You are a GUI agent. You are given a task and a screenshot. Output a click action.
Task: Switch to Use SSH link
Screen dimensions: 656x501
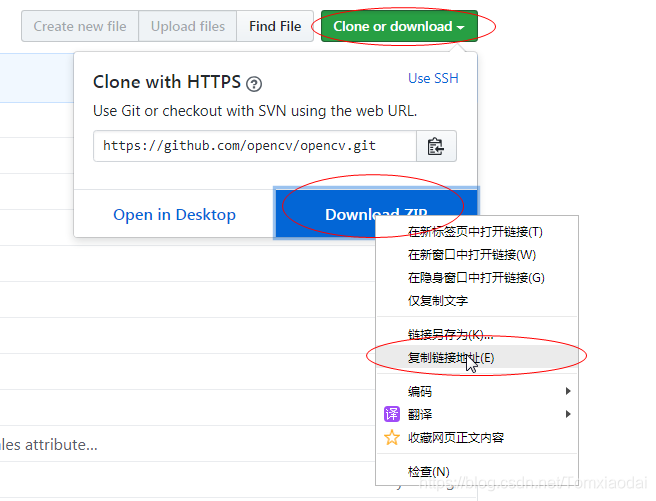tap(433, 78)
